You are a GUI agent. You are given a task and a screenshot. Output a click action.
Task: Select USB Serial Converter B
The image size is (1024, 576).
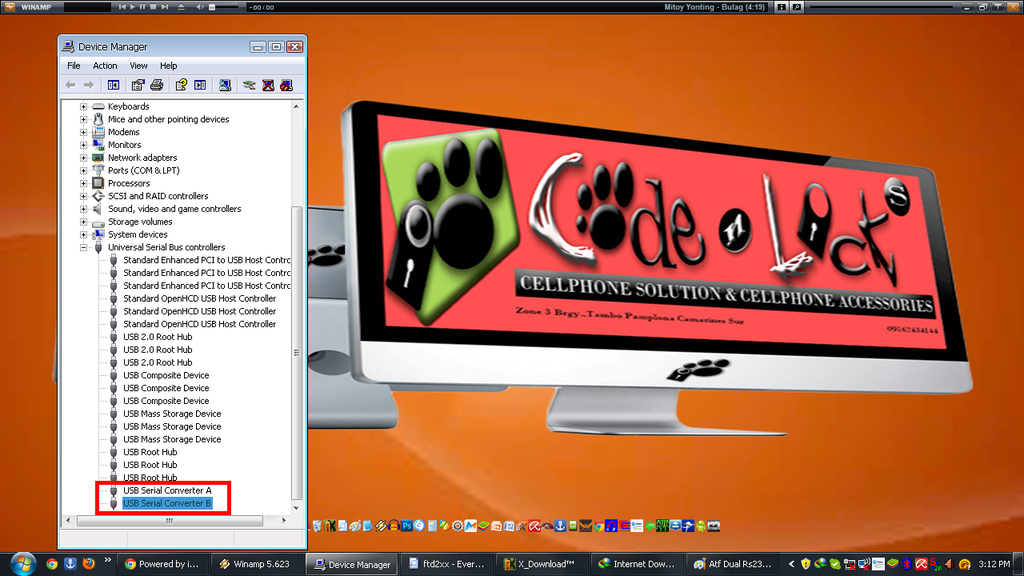[167, 504]
